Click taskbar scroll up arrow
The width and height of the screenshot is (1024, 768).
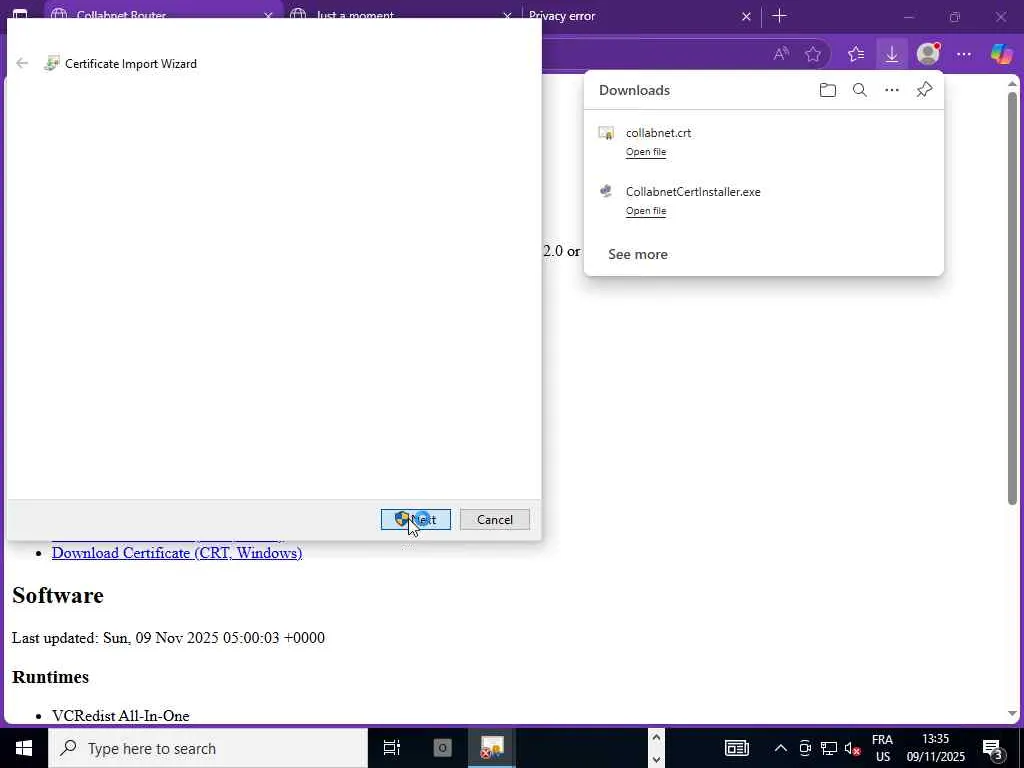[x=656, y=737]
